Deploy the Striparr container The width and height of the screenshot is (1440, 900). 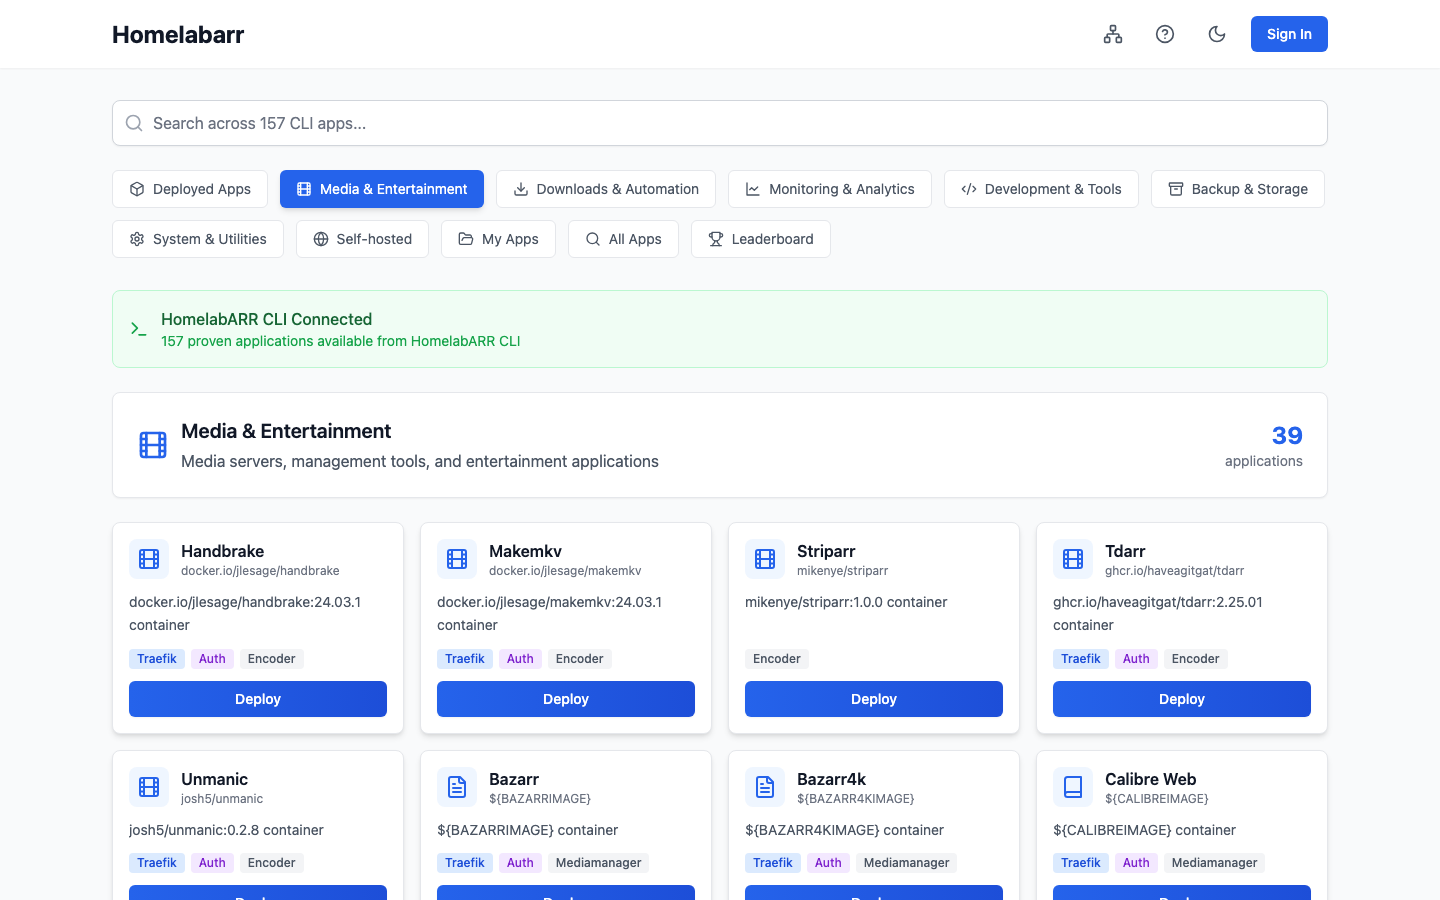point(874,699)
